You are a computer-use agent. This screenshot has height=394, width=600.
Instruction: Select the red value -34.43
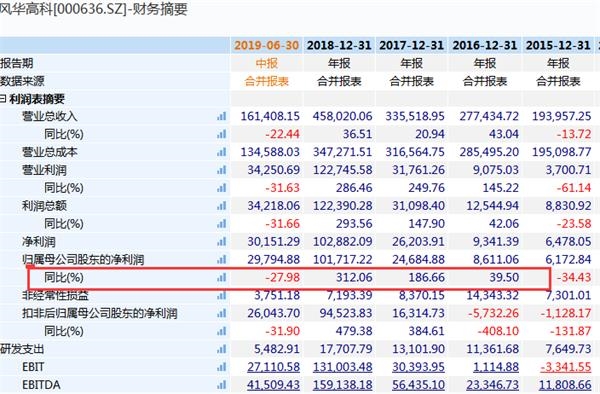coord(574,278)
